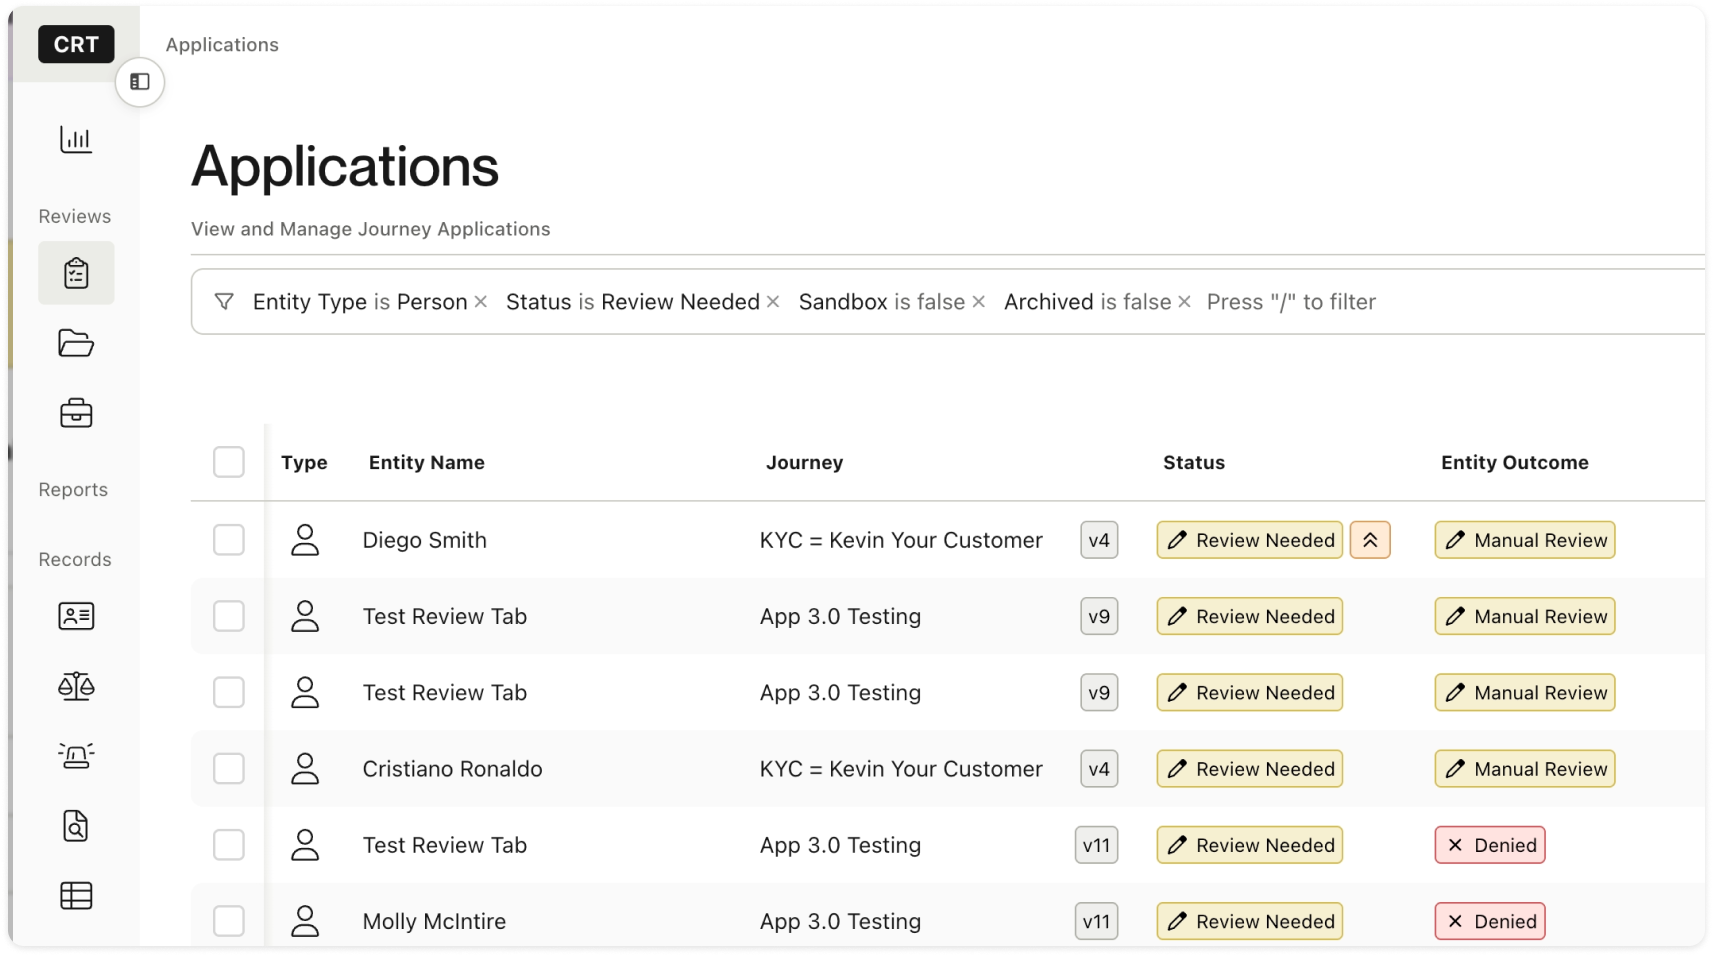The image size is (1713, 956).
Task: Open the table grid icon in the sidebar
Action: (76, 896)
